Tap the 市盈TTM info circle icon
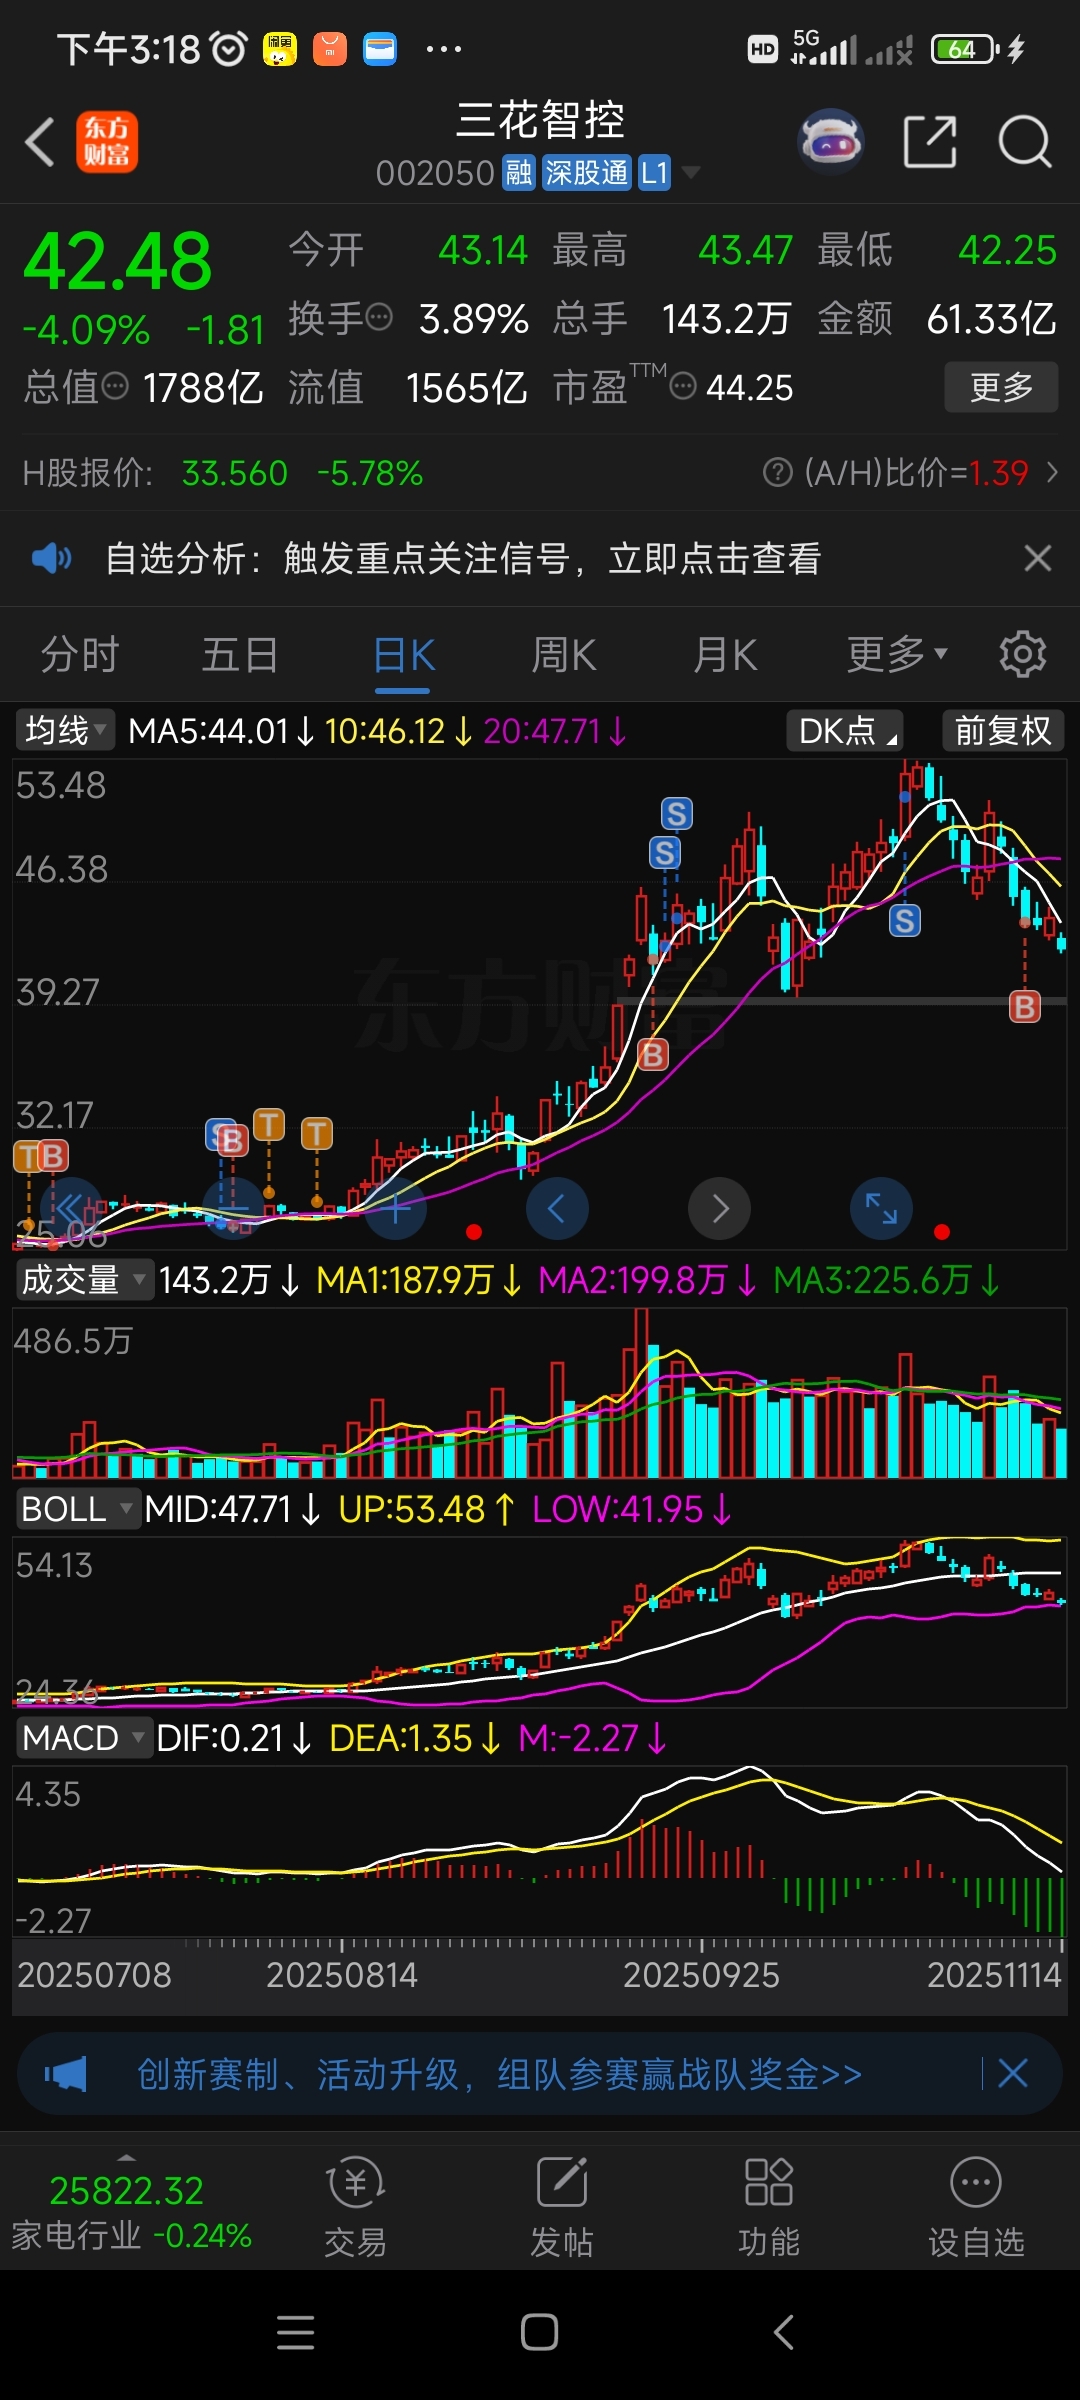1080x2400 pixels. coord(682,386)
